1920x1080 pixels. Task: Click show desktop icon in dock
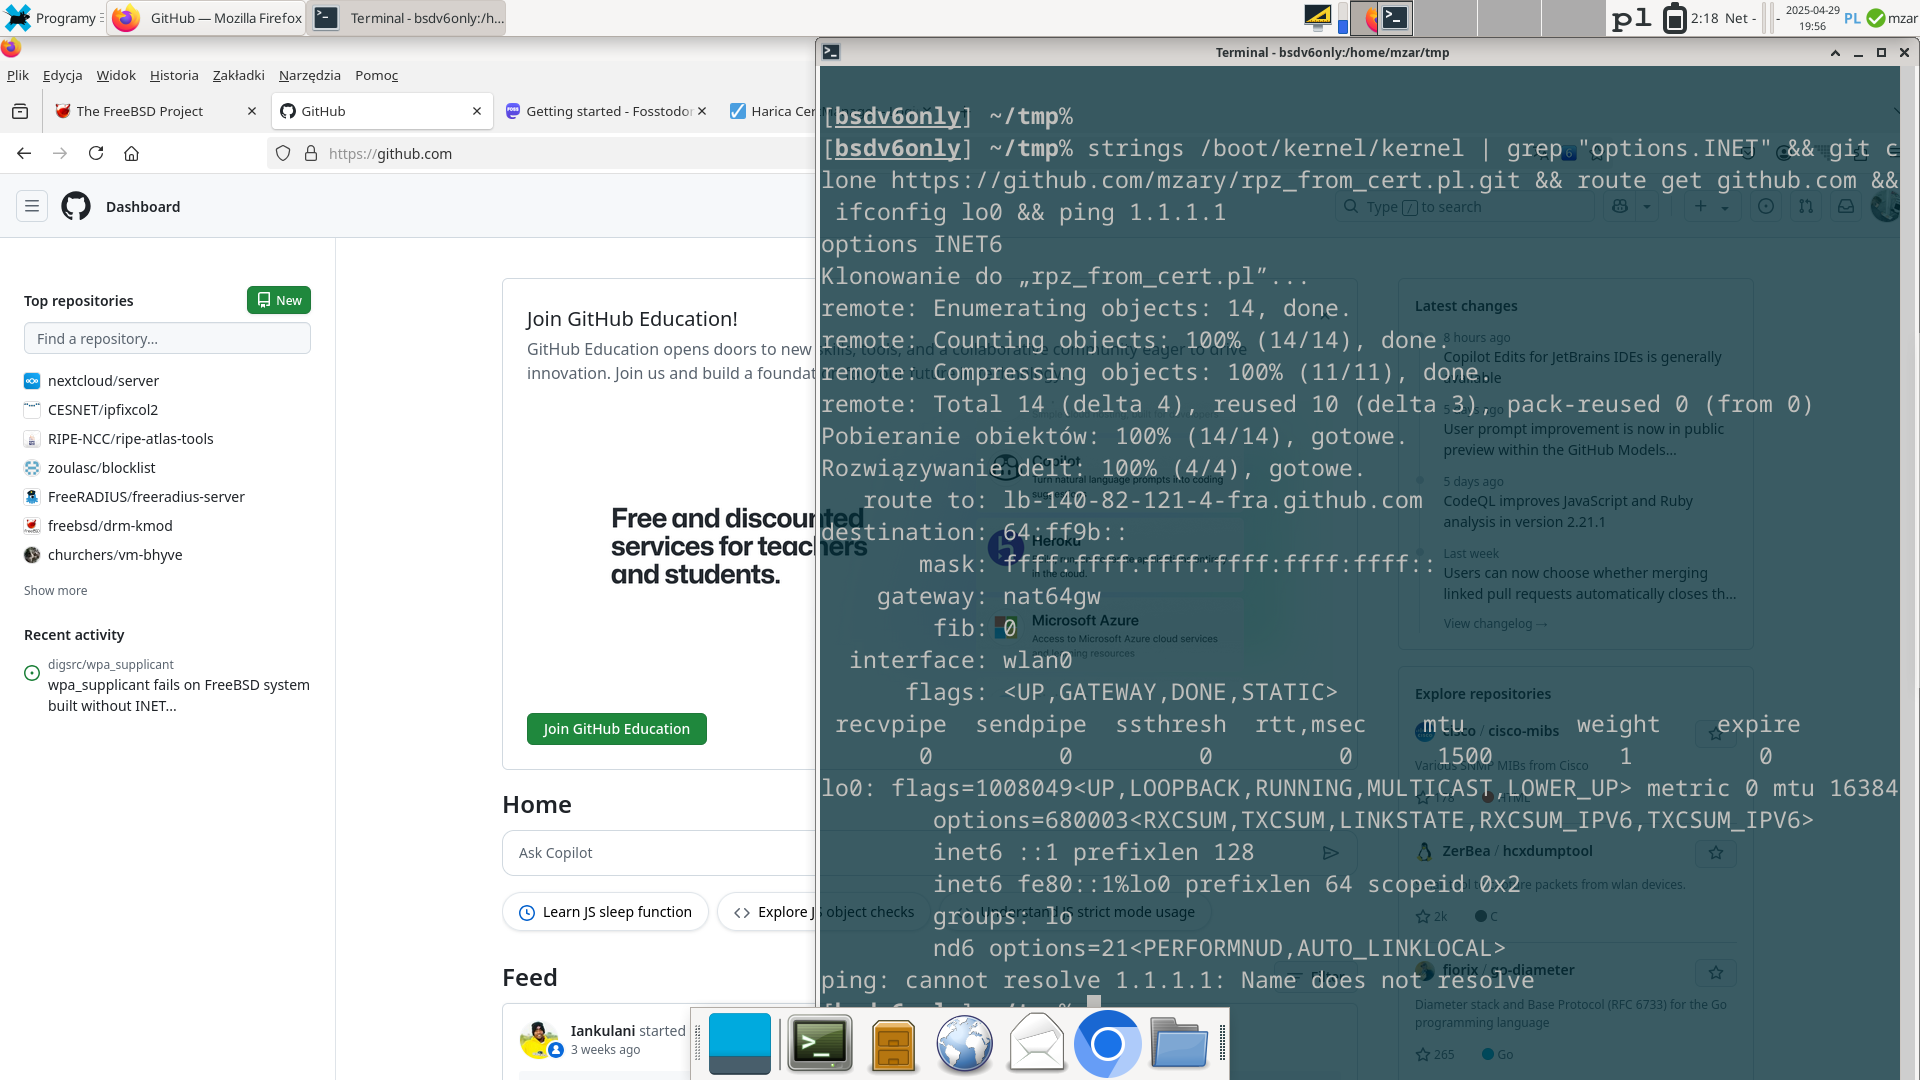[740, 1043]
